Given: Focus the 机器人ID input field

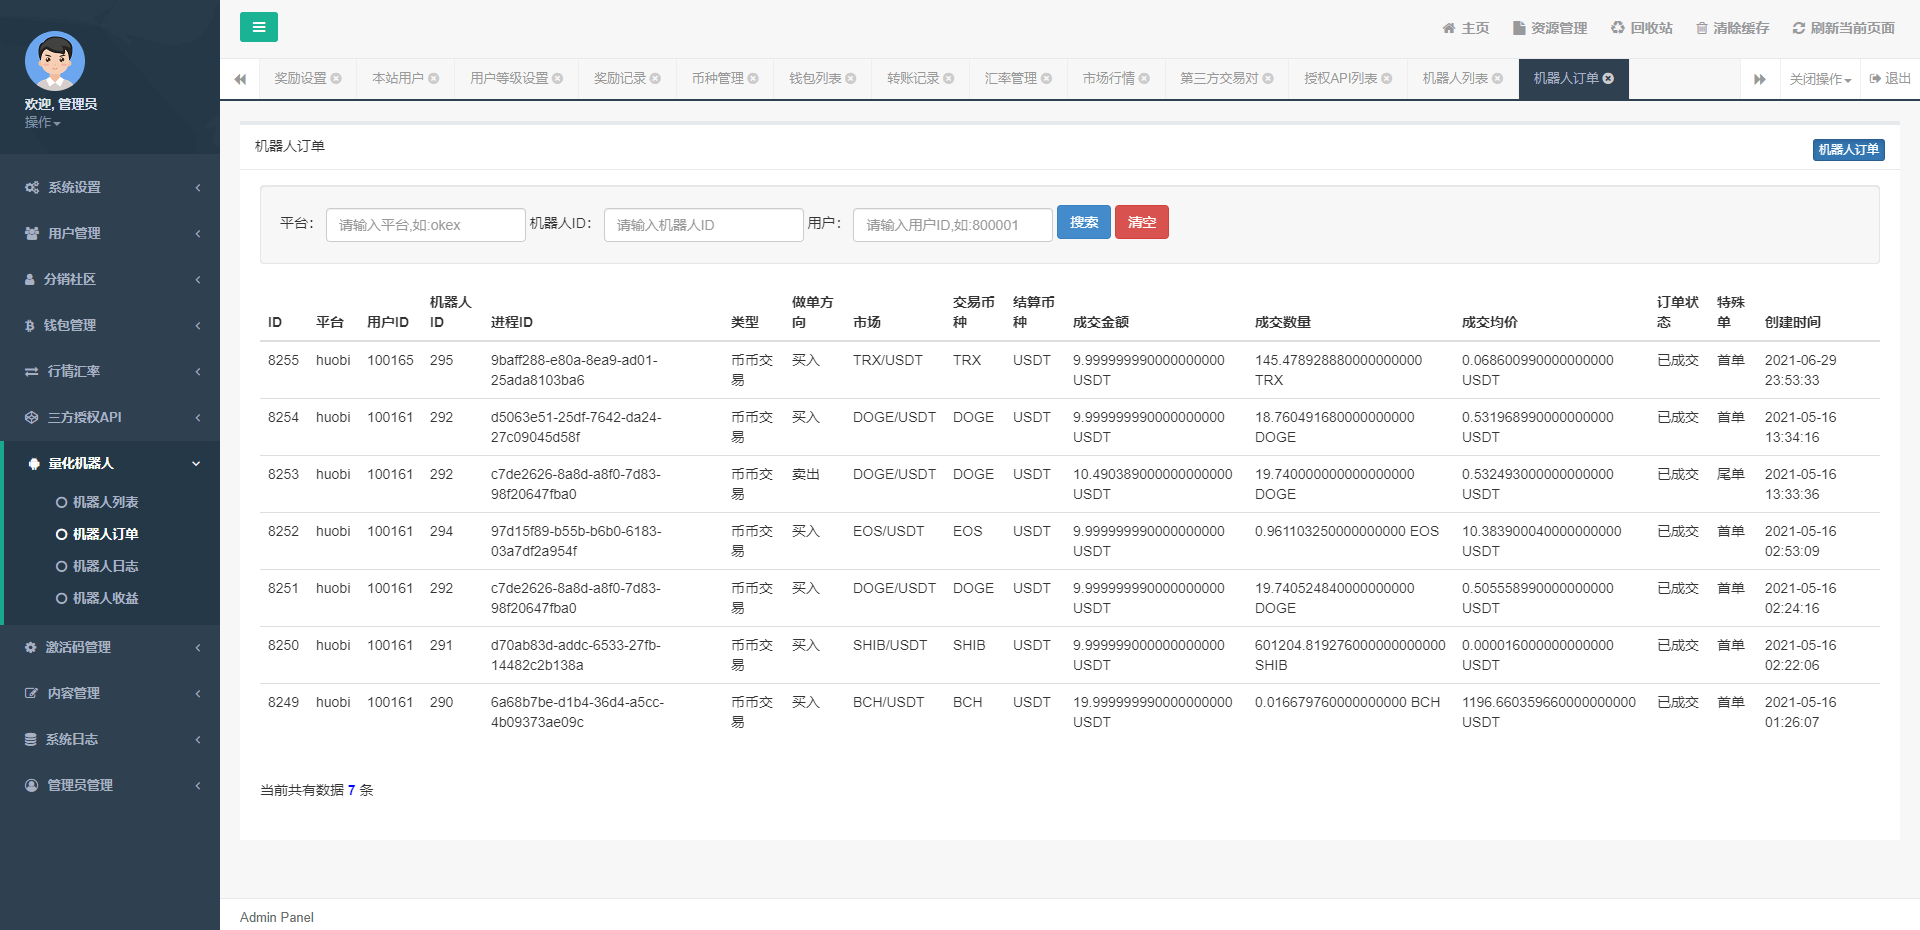Looking at the screenshot, I should (703, 225).
